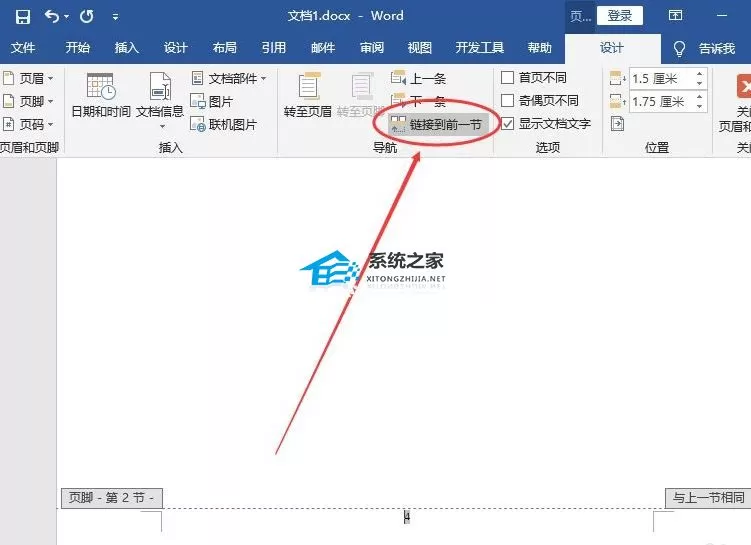Screen dimensions: 751x545
Task: Toggle 链接到前一节 button
Action: point(435,125)
